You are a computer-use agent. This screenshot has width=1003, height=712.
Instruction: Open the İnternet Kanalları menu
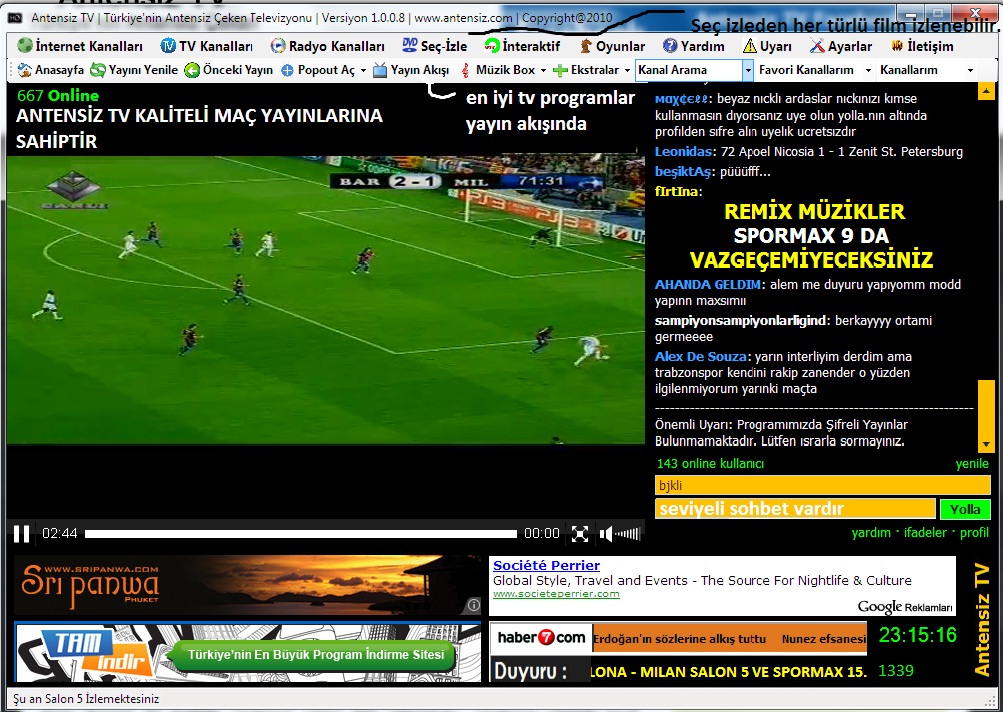click(81, 46)
